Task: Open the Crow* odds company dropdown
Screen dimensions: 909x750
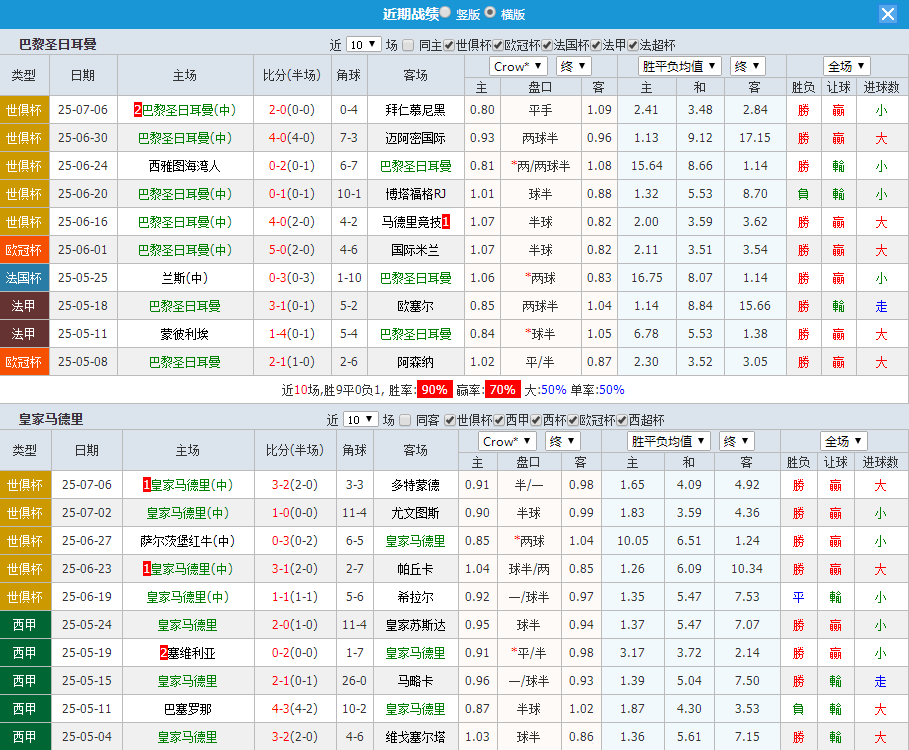Action: point(518,65)
